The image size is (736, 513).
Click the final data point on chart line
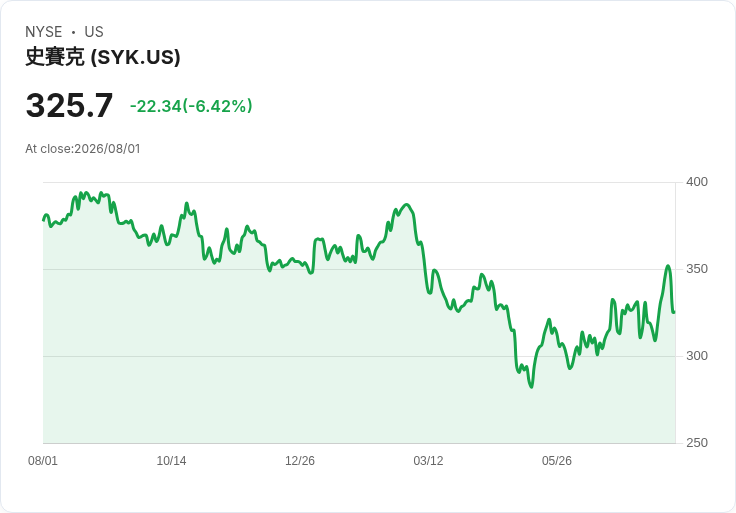pos(674,312)
